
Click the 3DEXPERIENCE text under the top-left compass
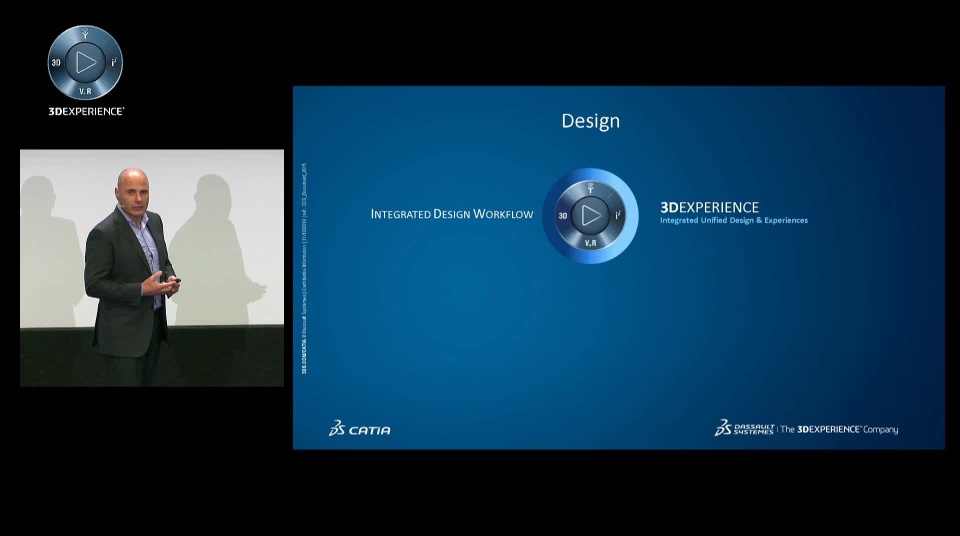tap(86, 111)
